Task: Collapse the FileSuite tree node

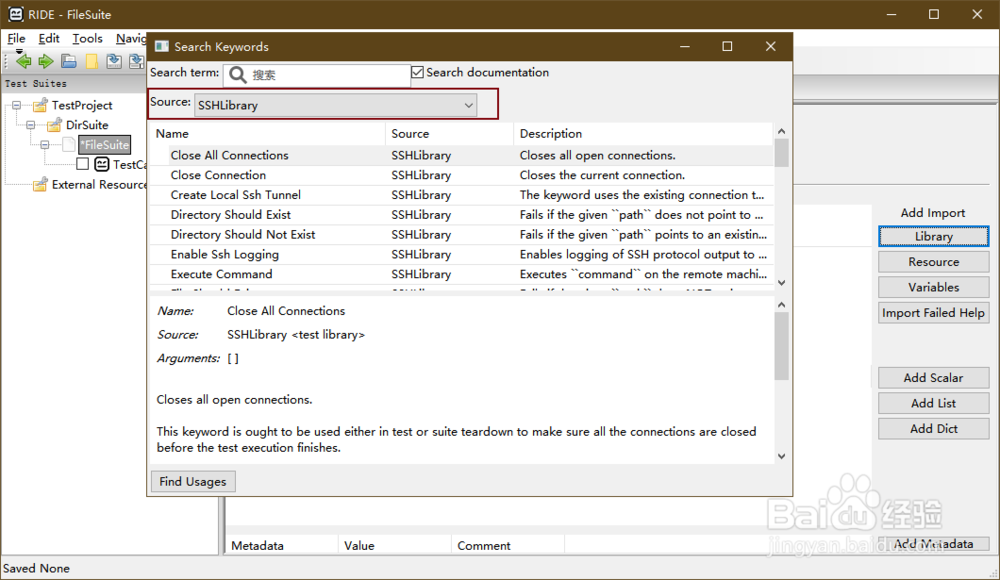Action: (x=45, y=144)
